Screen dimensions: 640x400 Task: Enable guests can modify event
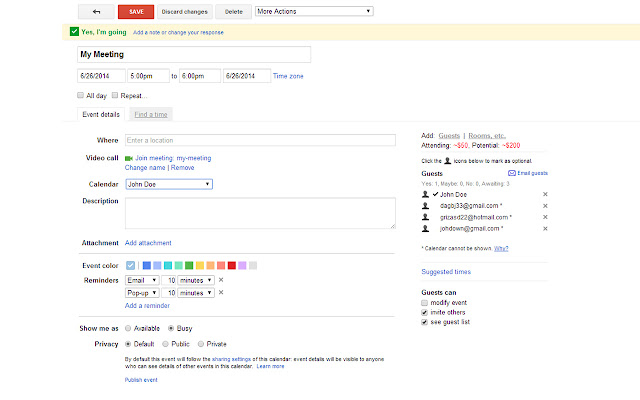click(424, 303)
